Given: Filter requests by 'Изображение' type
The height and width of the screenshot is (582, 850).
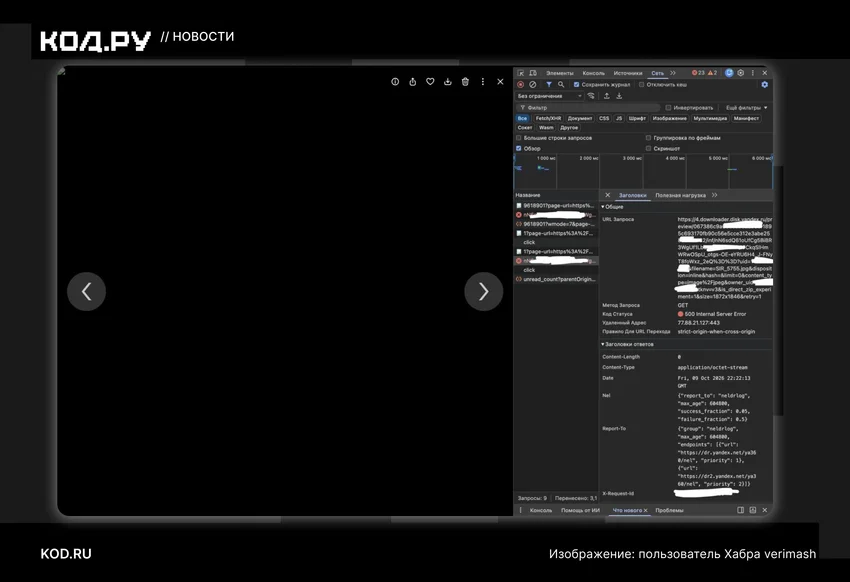Looking at the screenshot, I should click(669, 118).
